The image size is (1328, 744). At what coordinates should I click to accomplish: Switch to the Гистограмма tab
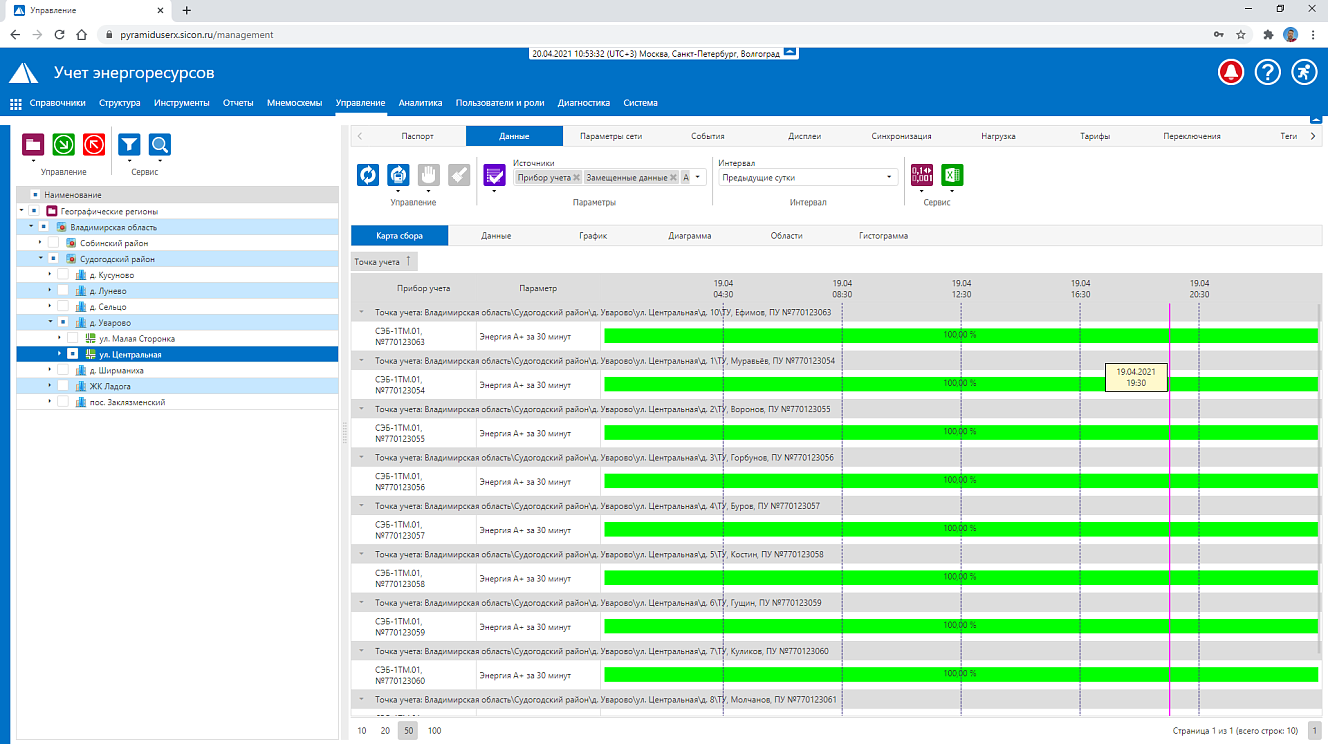[x=883, y=236]
